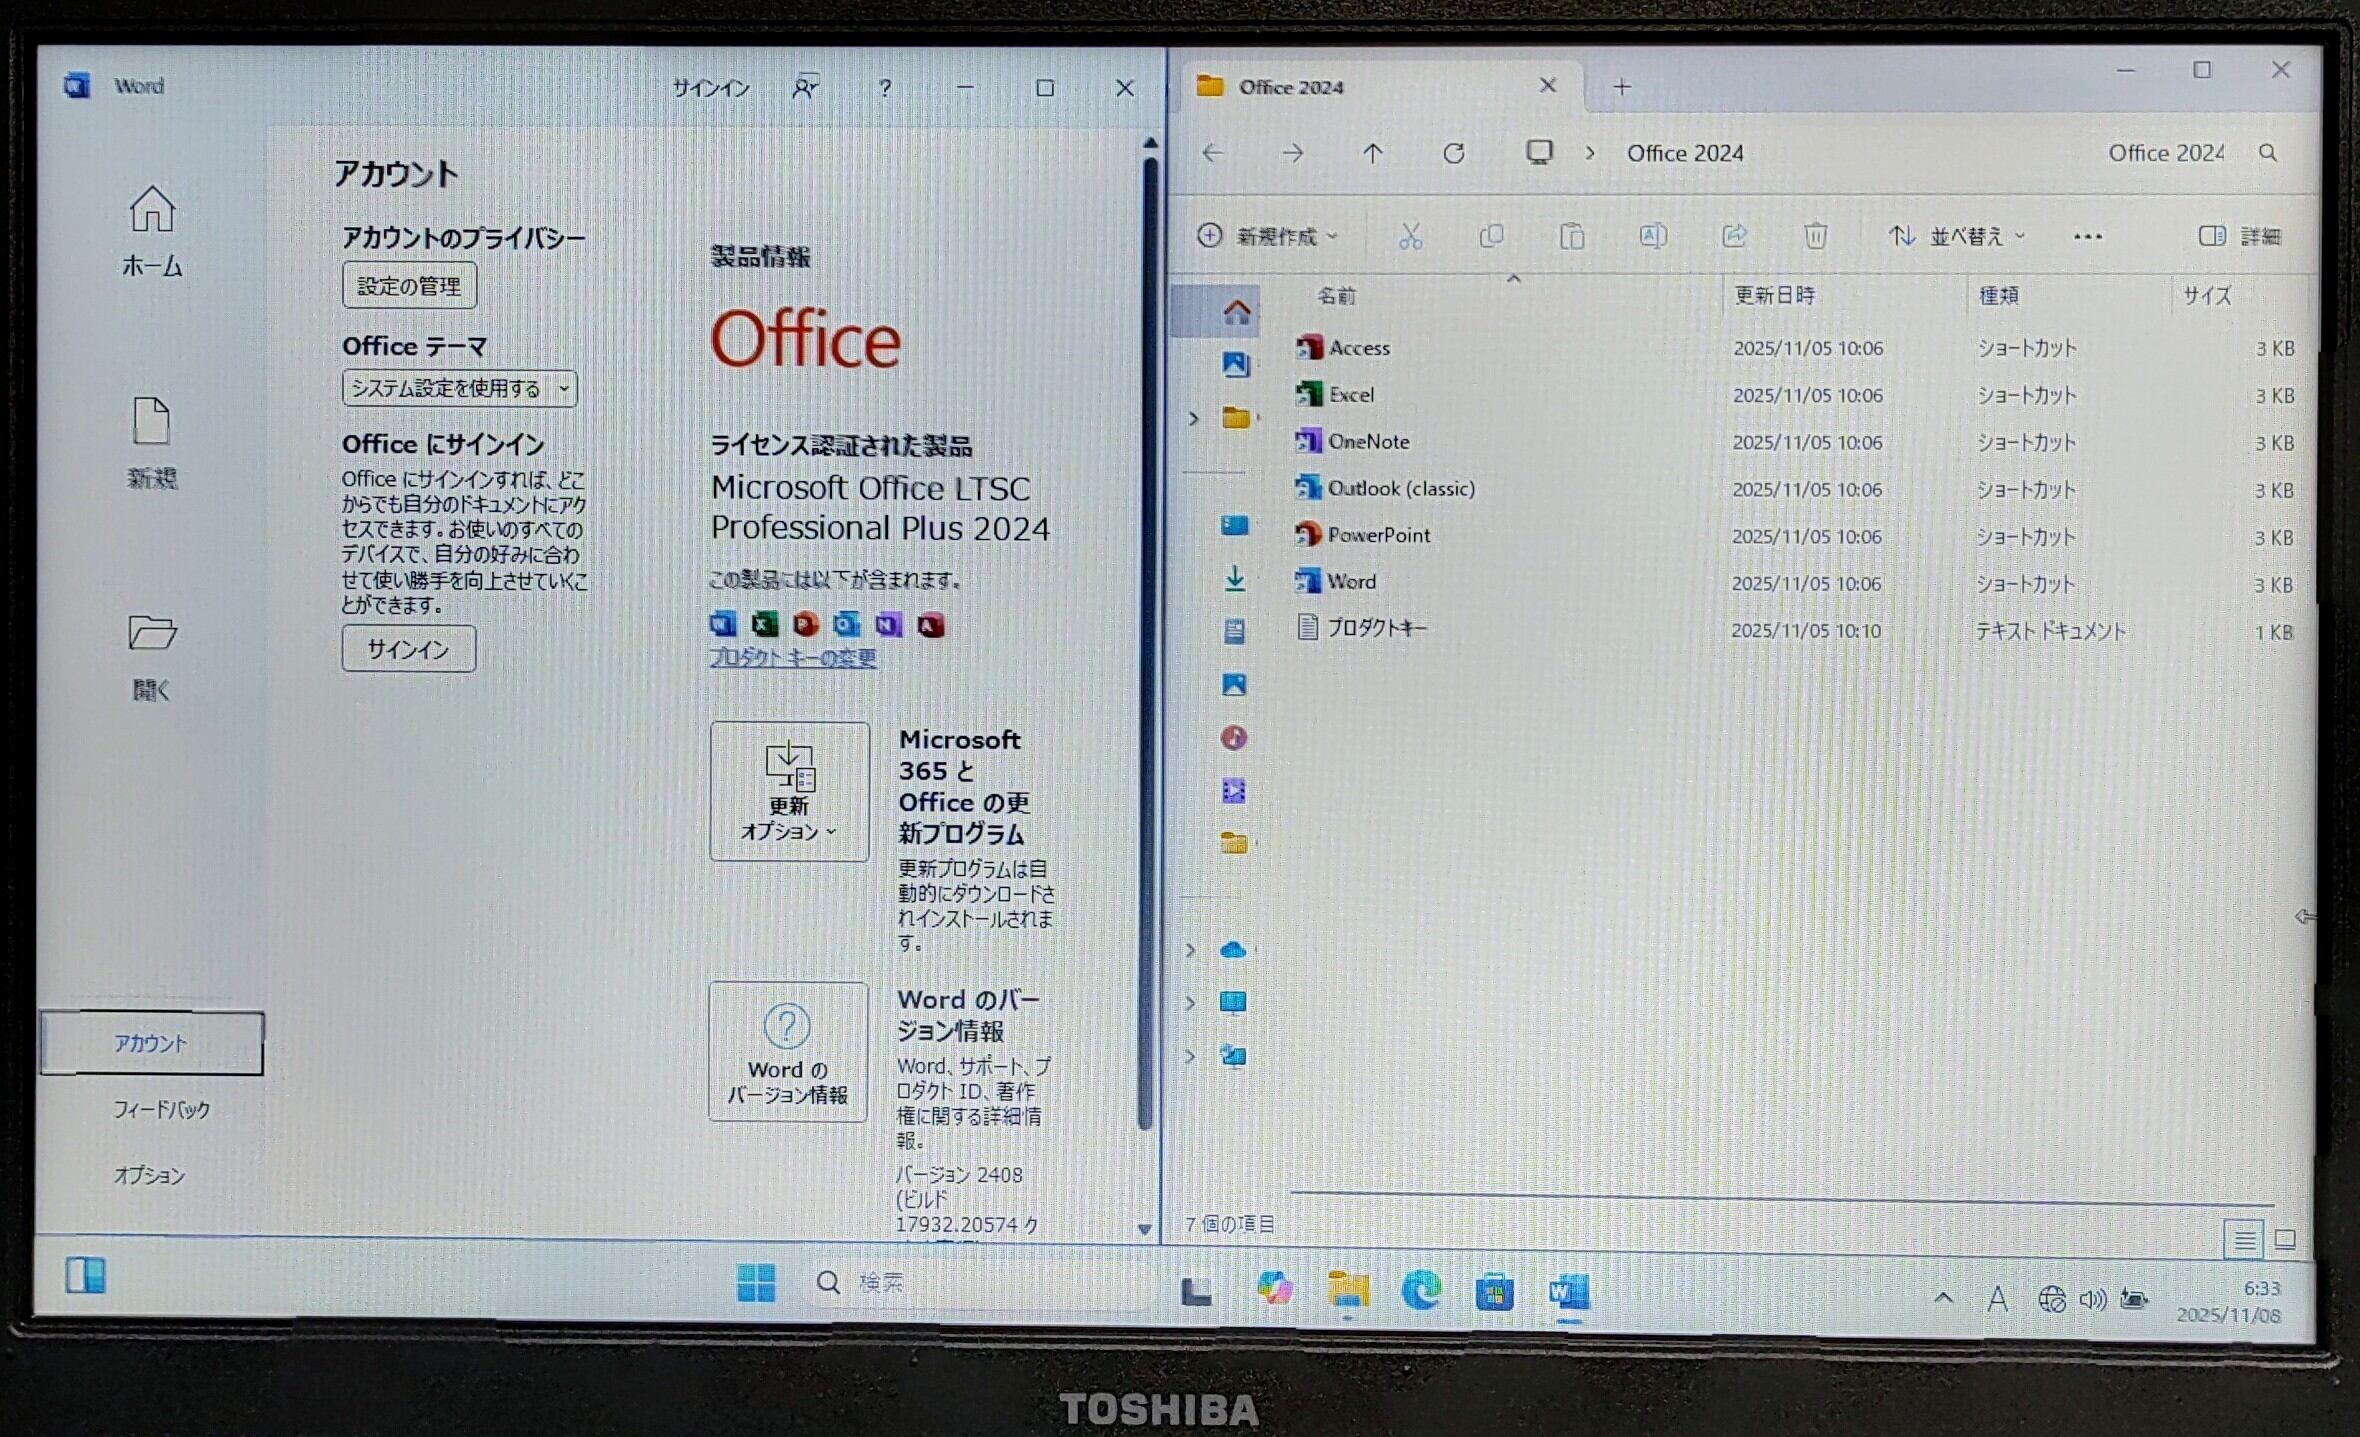Click the Up arrow navigation icon

pos(1372,153)
